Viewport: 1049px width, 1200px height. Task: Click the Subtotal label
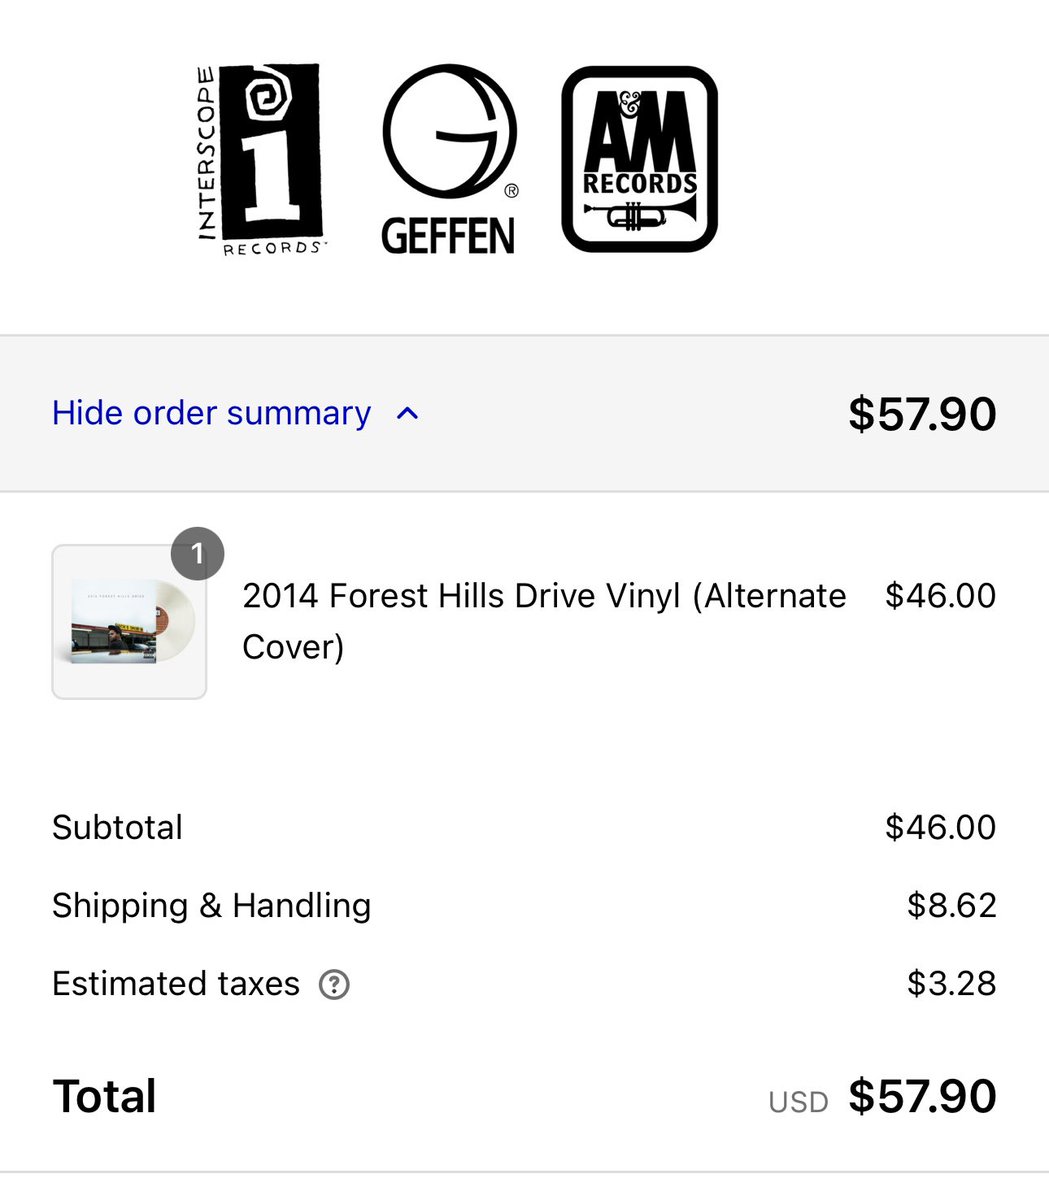pos(117,828)
